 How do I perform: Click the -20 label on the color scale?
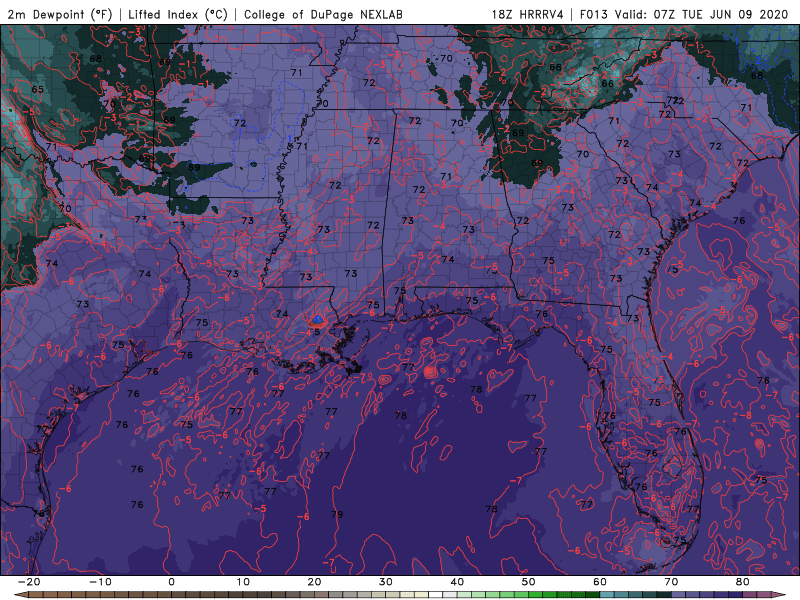coord(29,582)
